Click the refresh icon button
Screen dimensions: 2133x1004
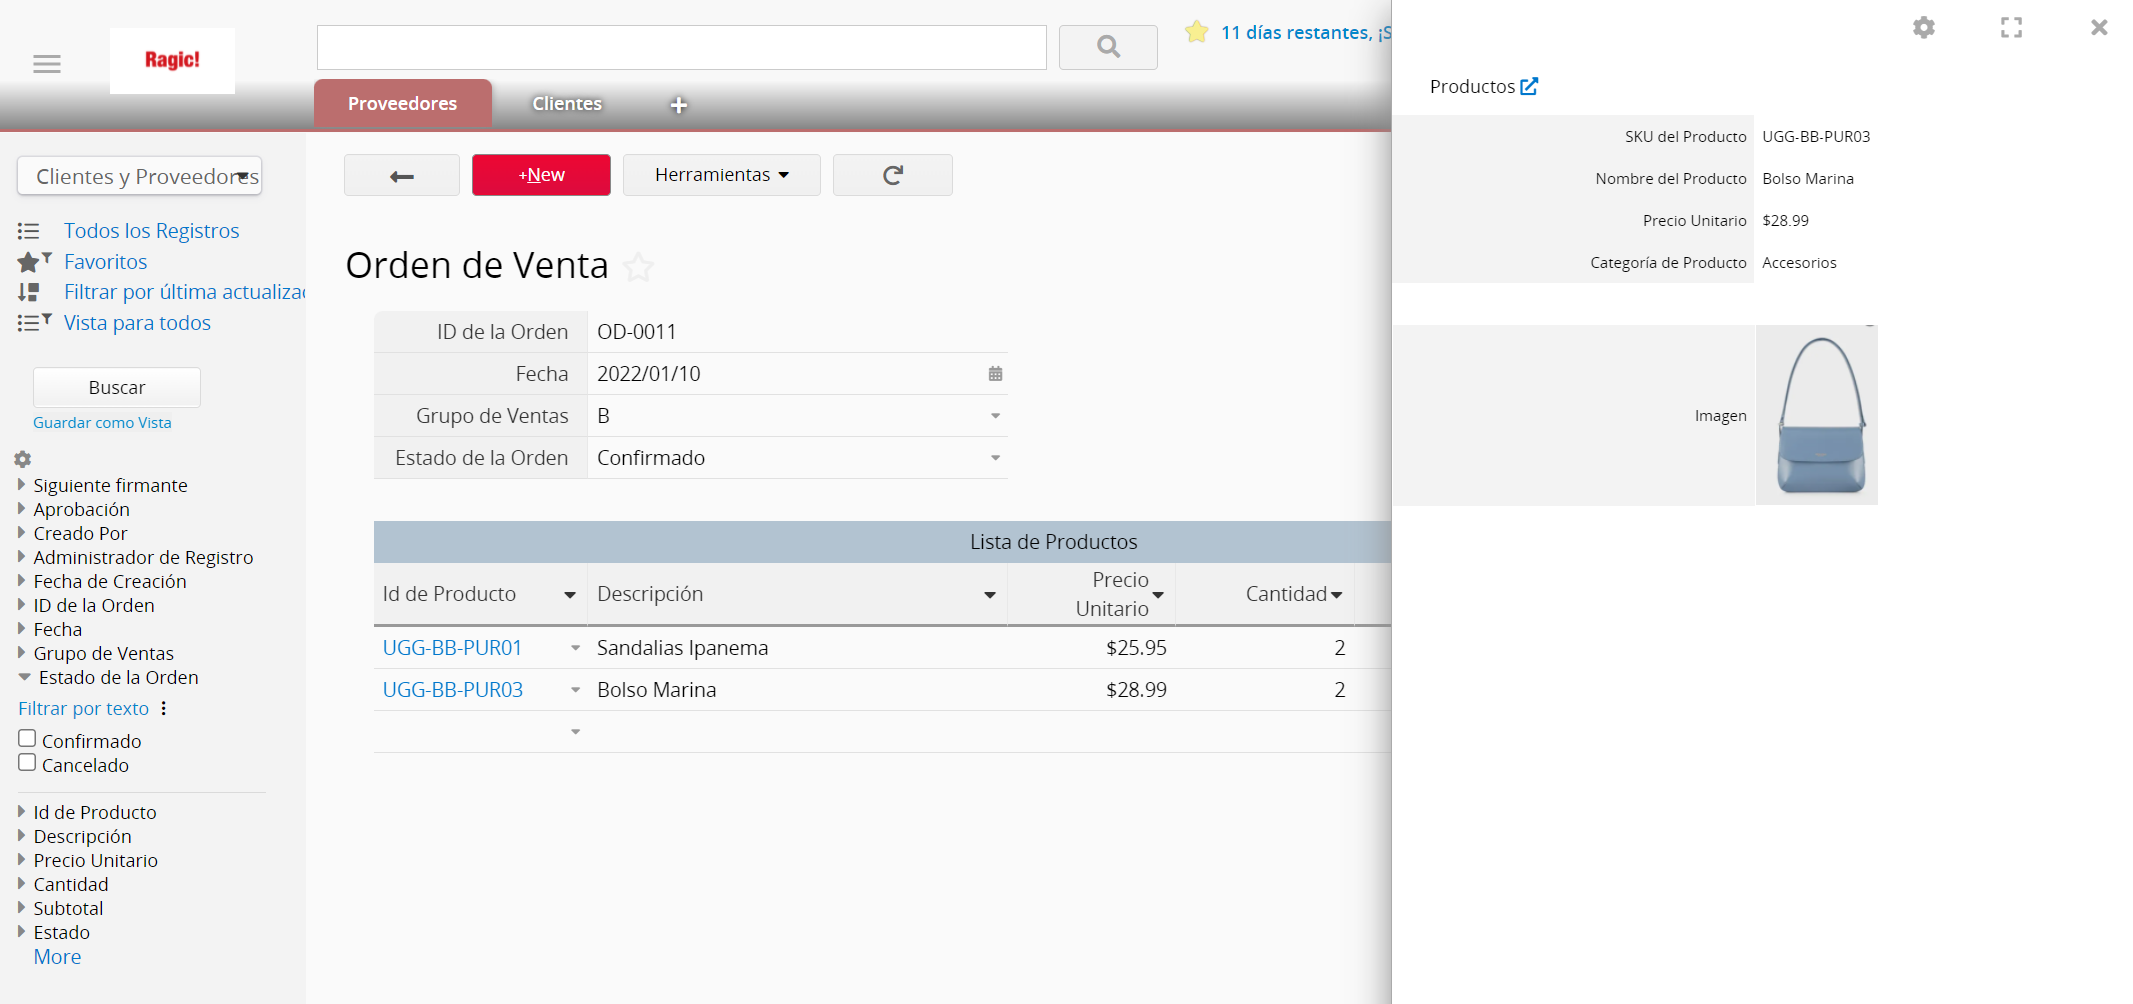(x=892, y=176)
